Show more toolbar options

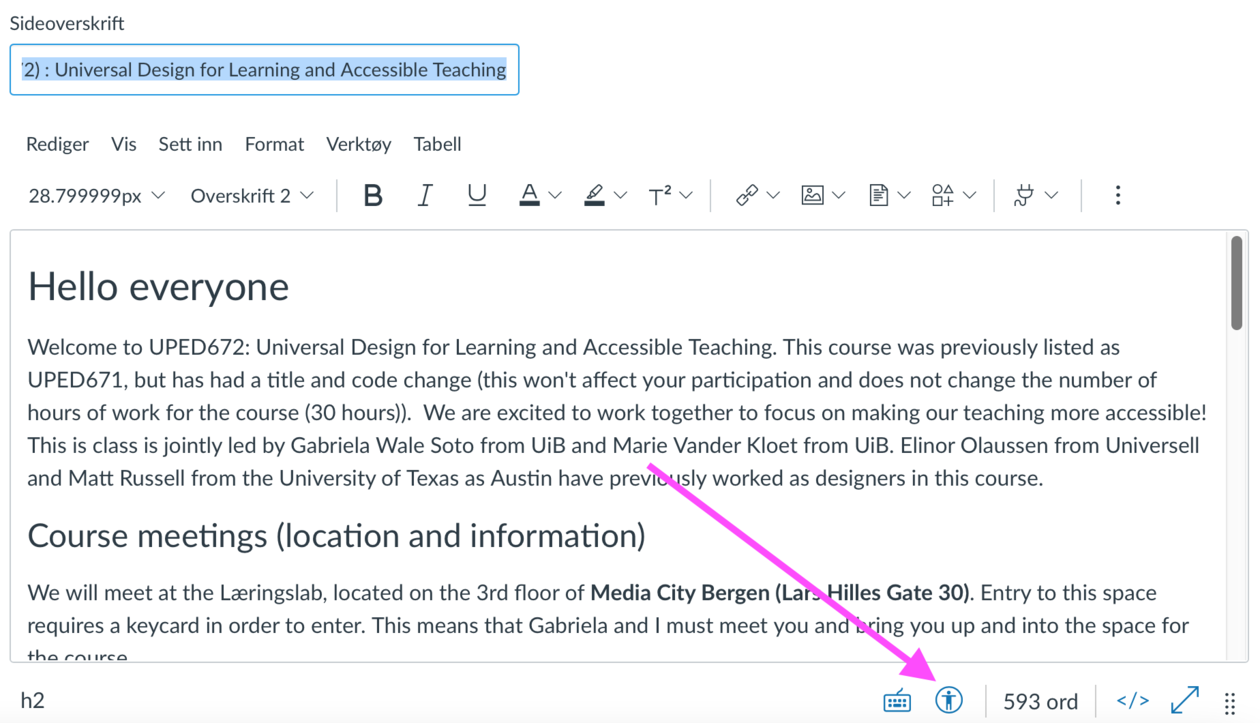pyautogui.click(x=1117, y=196)
